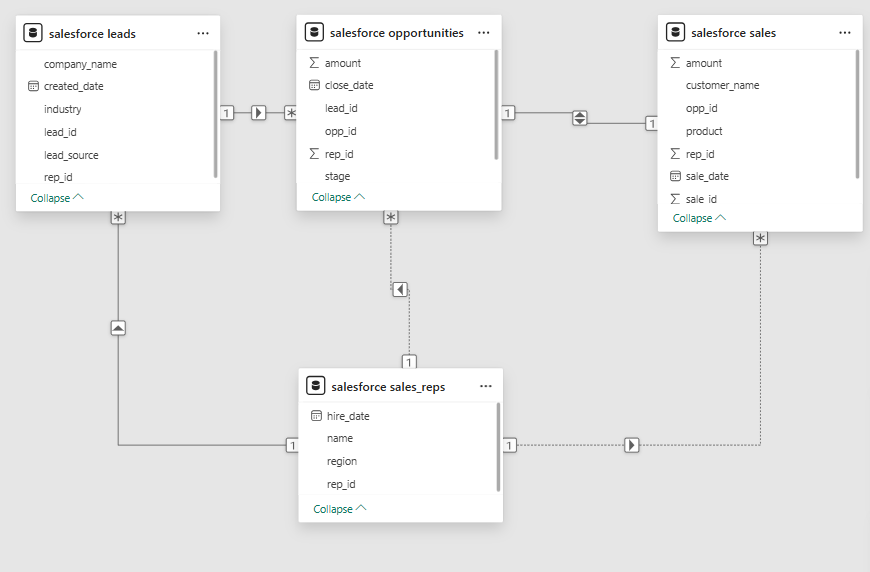Select the right-pointing arrow on sales_reps to sales link
The width and height of the screenshot is (870, 572).
point(631,445)
